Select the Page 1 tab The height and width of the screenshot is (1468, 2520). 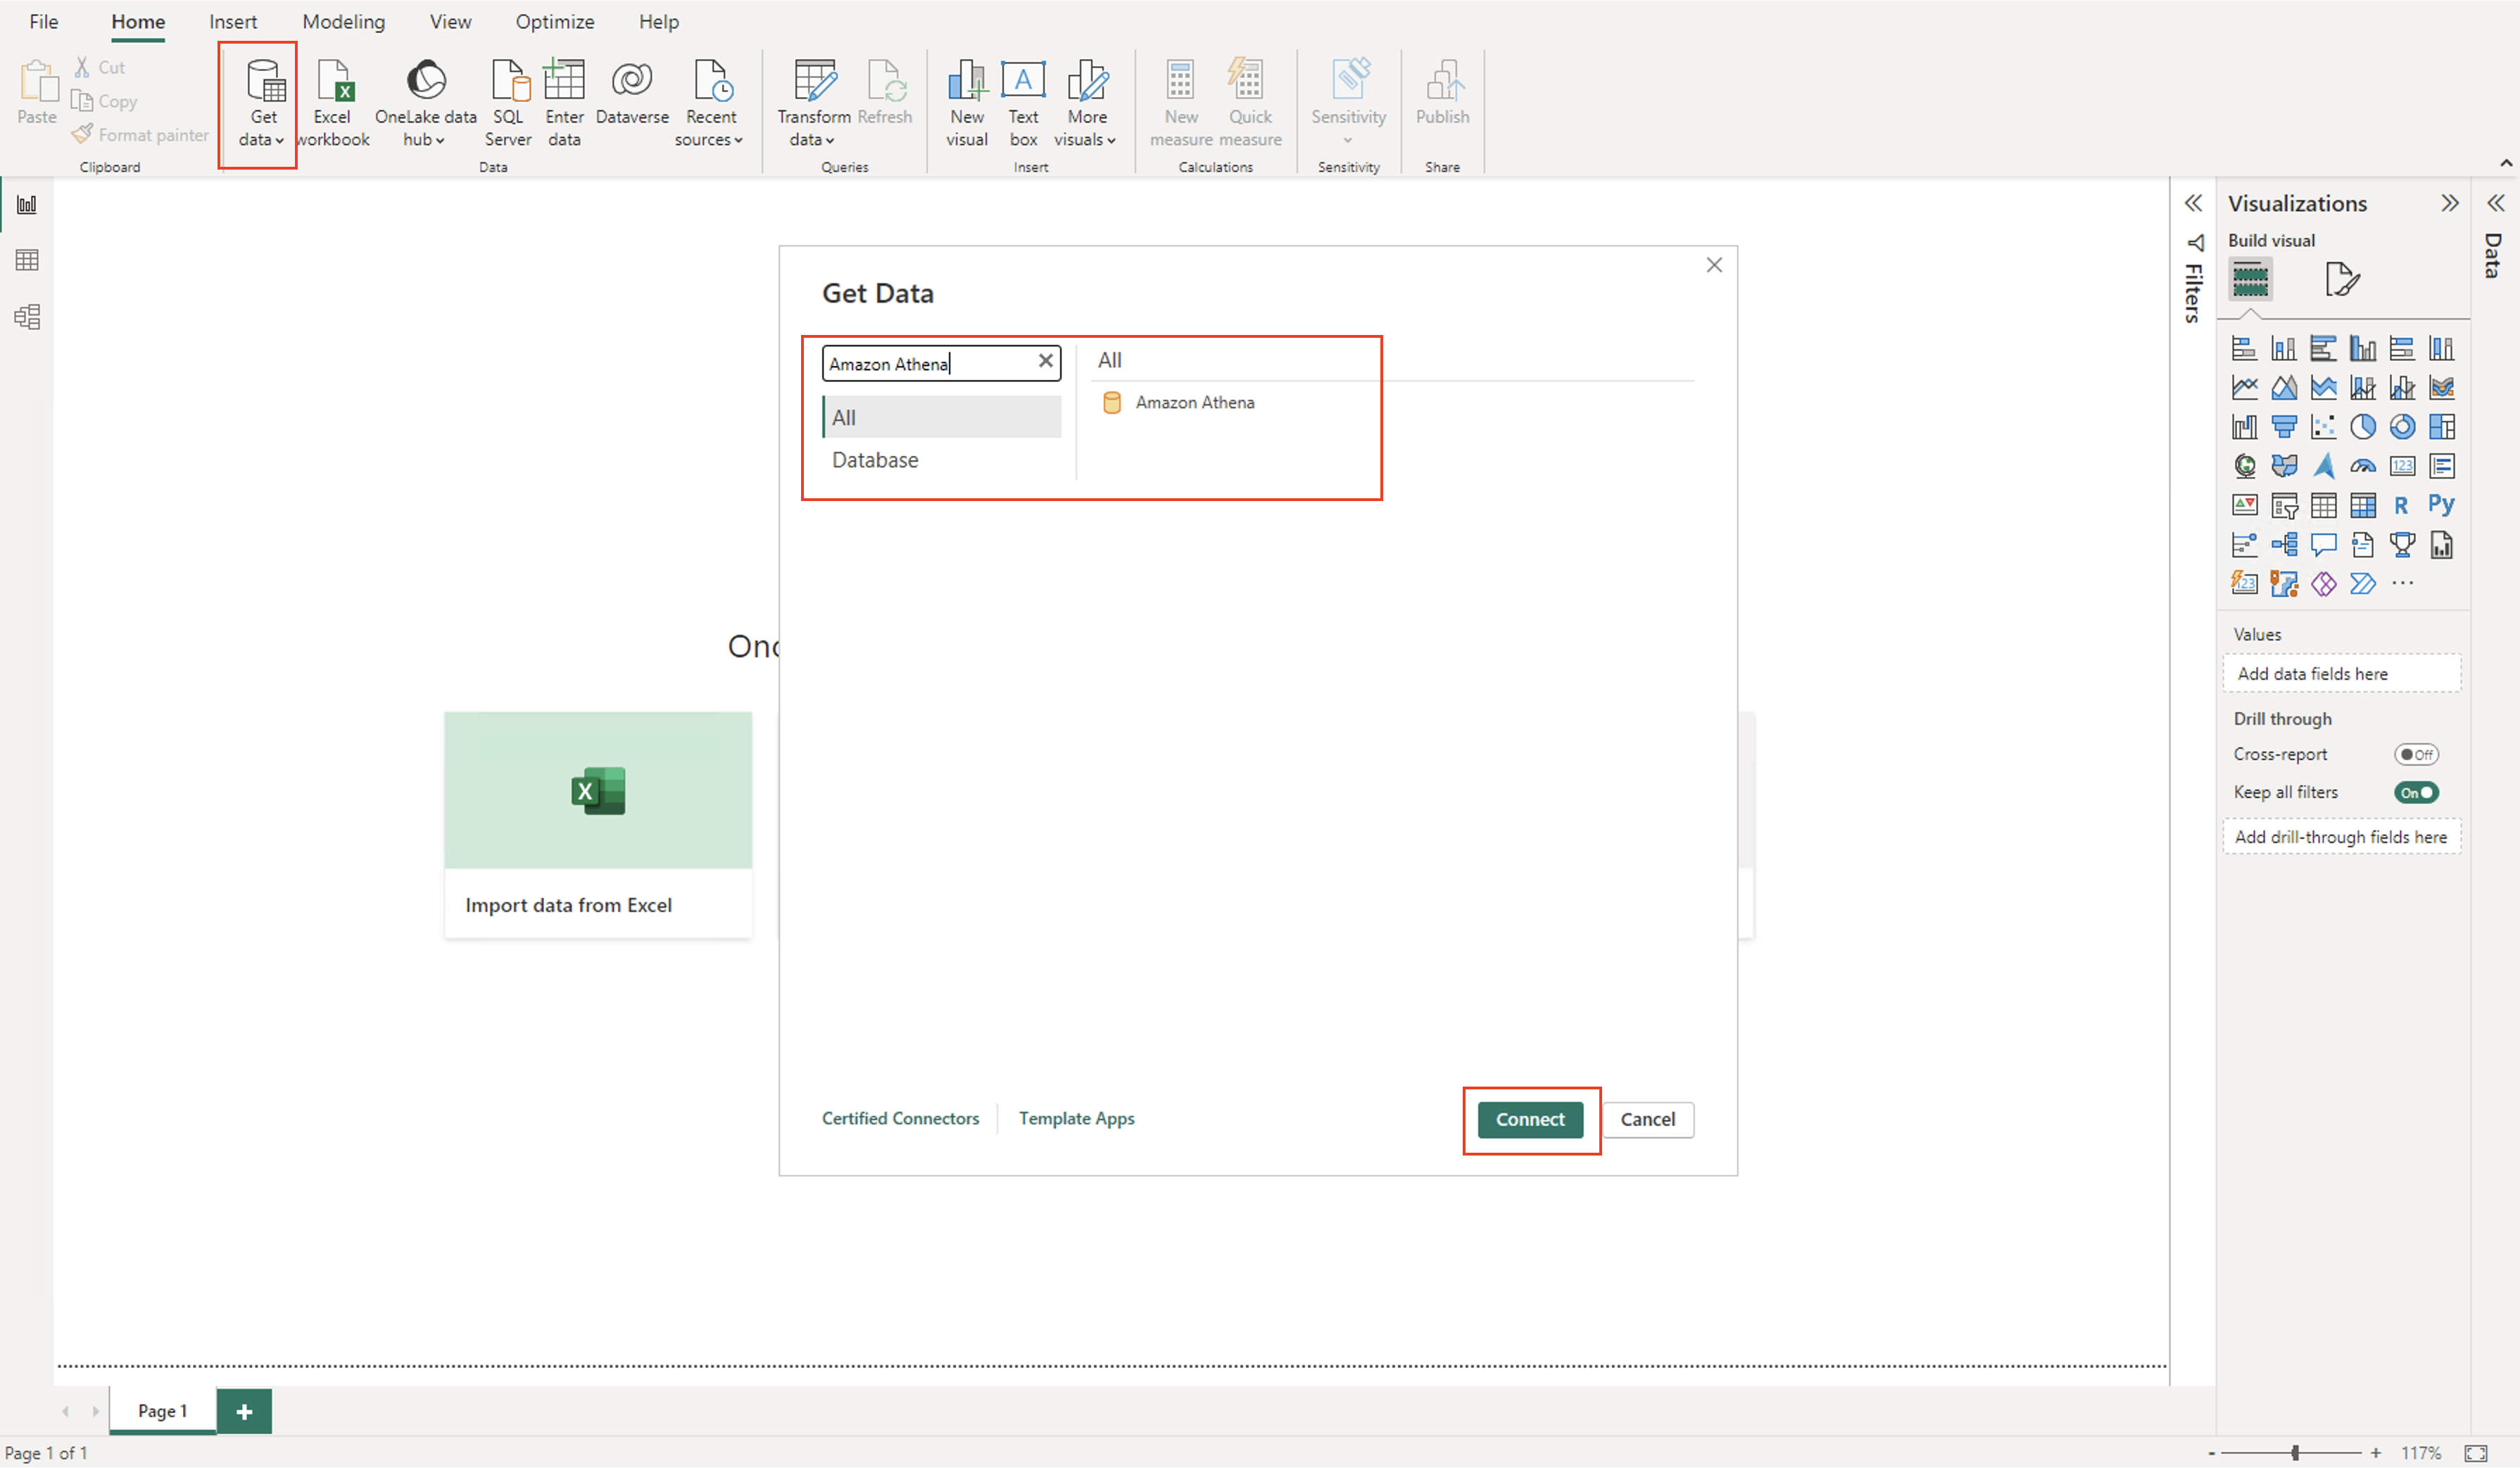(x=162, y=1412)
